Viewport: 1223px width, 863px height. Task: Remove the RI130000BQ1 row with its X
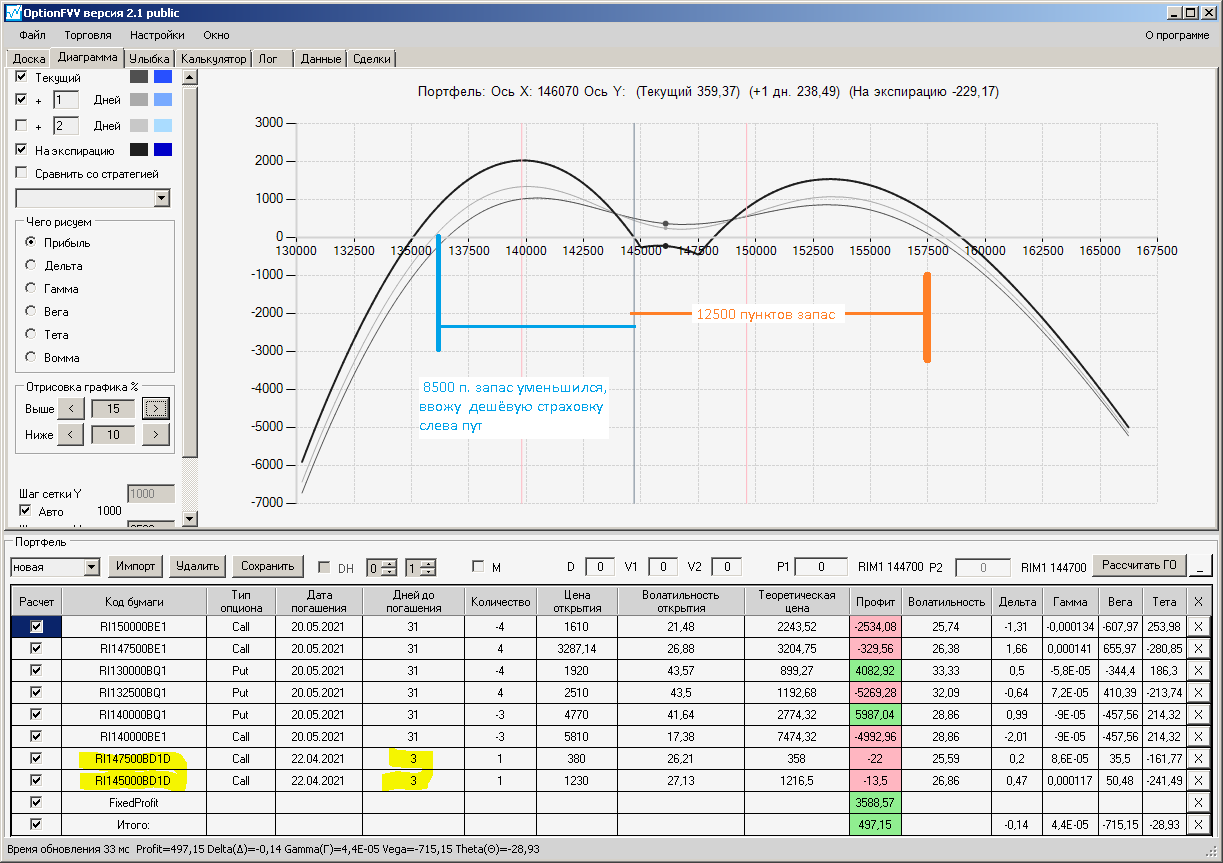coord(1198,670)
